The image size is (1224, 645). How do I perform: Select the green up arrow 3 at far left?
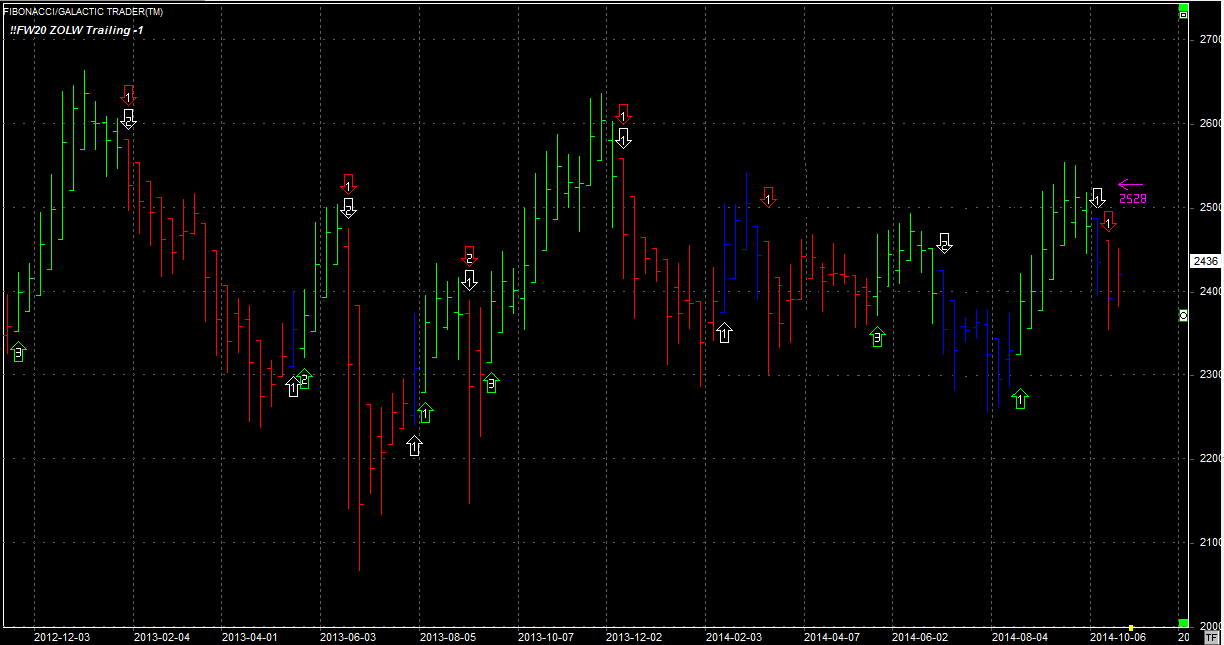coord(18,351)
